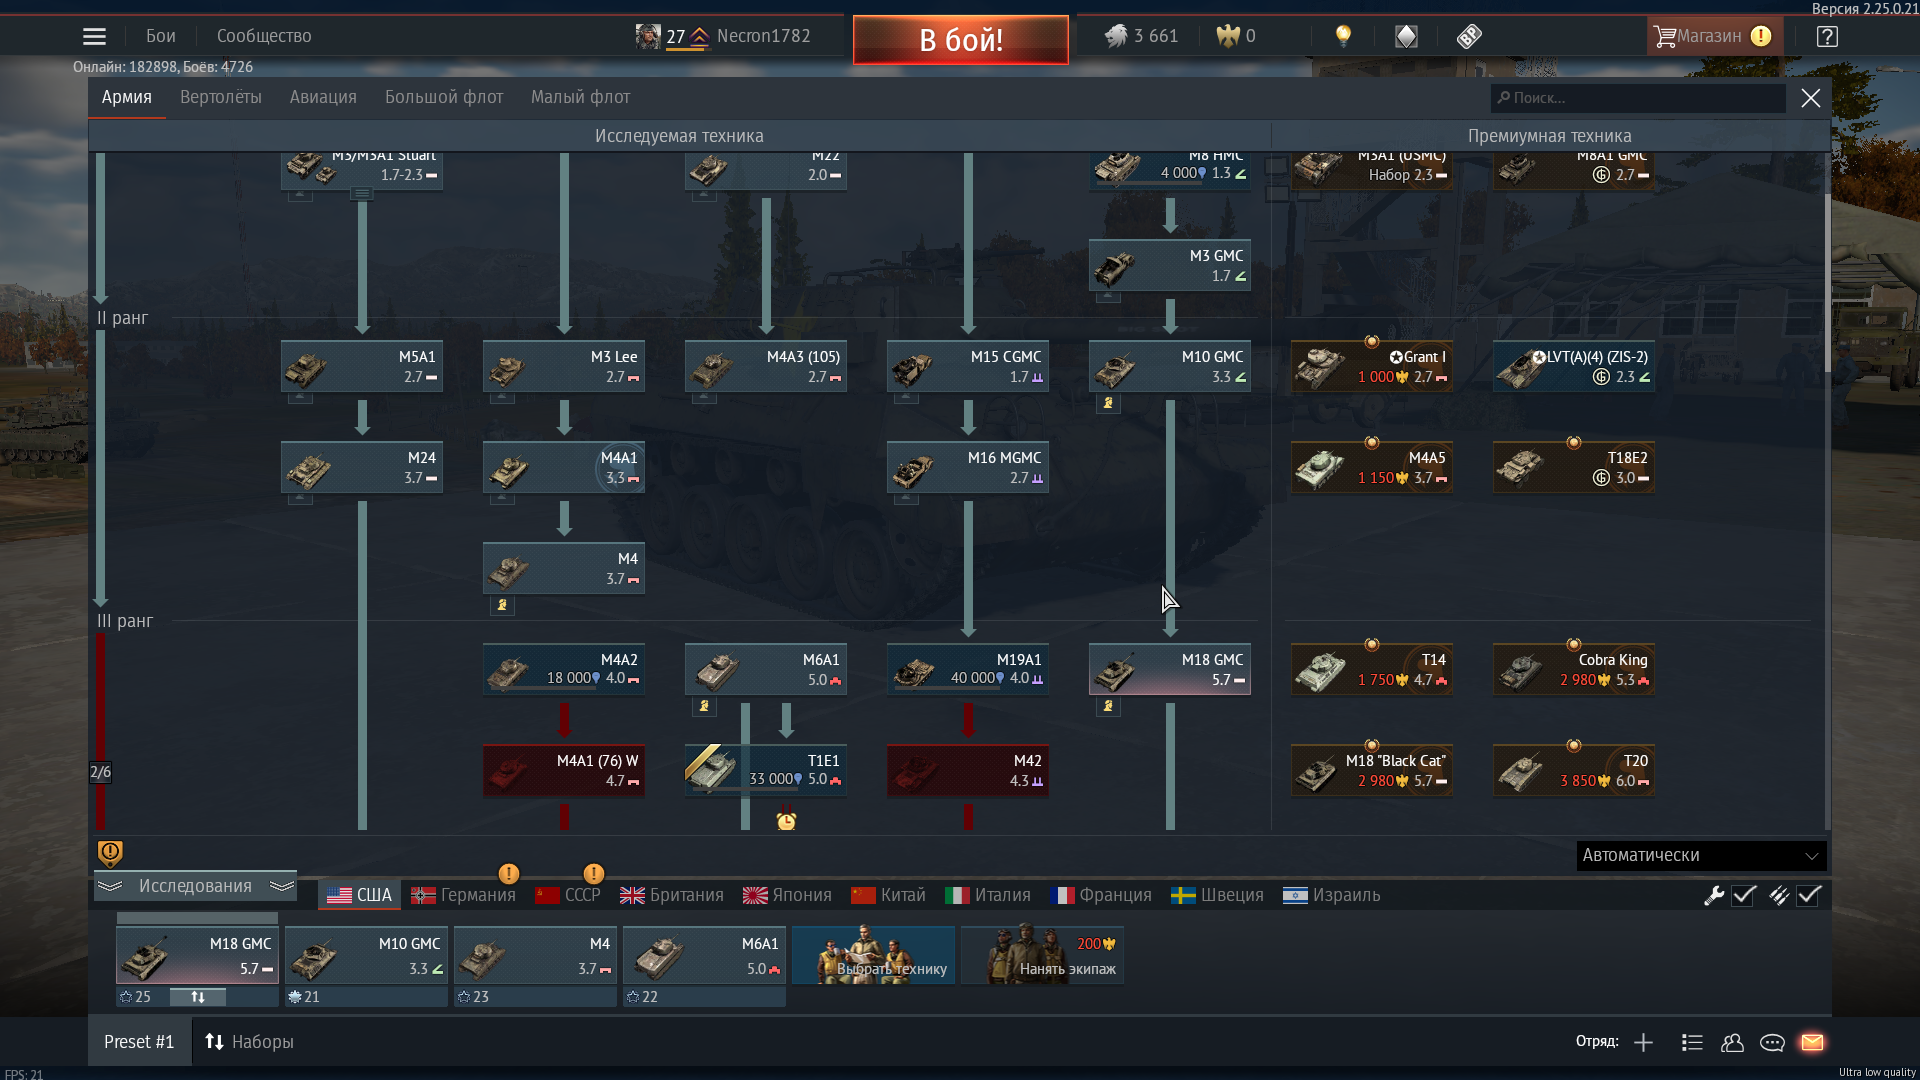Select Германия nation
1920x1080 pixels.
[463, 896]
